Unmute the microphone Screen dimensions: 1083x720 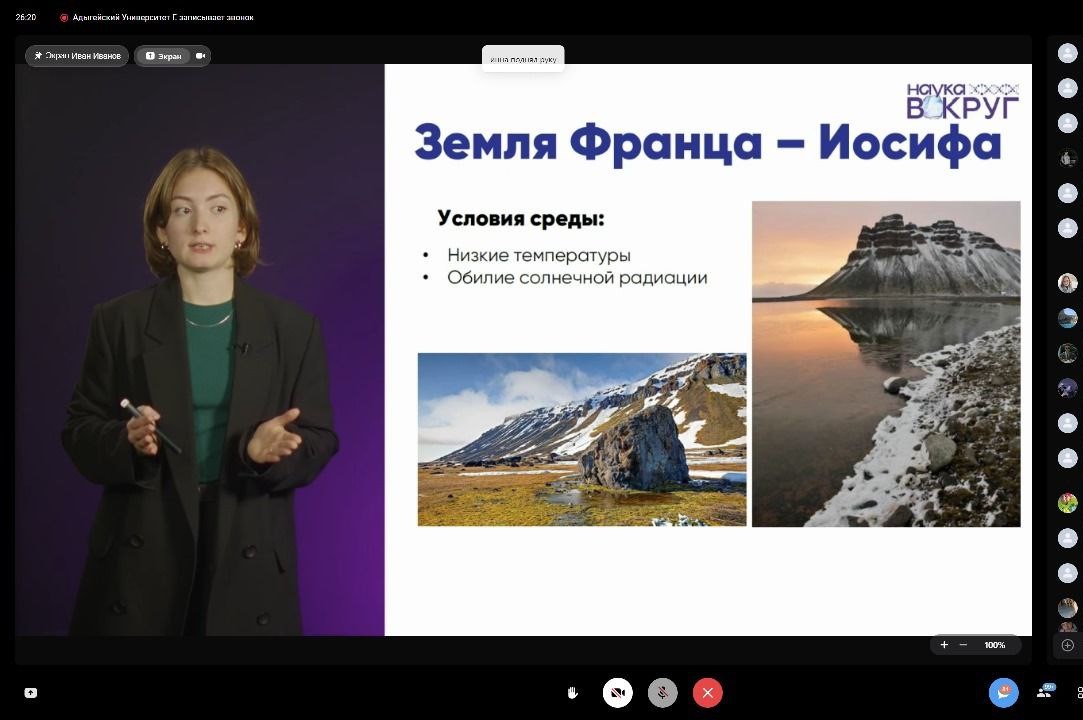pos(662,693)
